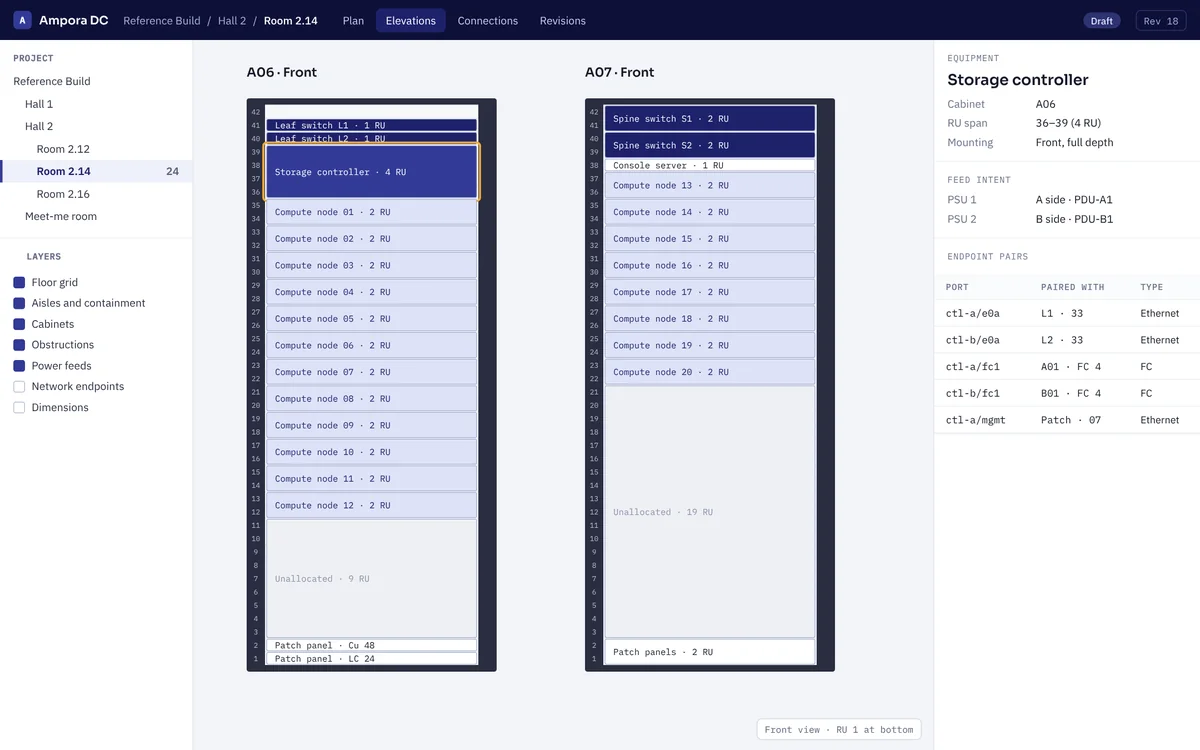Turn off the Power feeds layer

click(19, 366)
